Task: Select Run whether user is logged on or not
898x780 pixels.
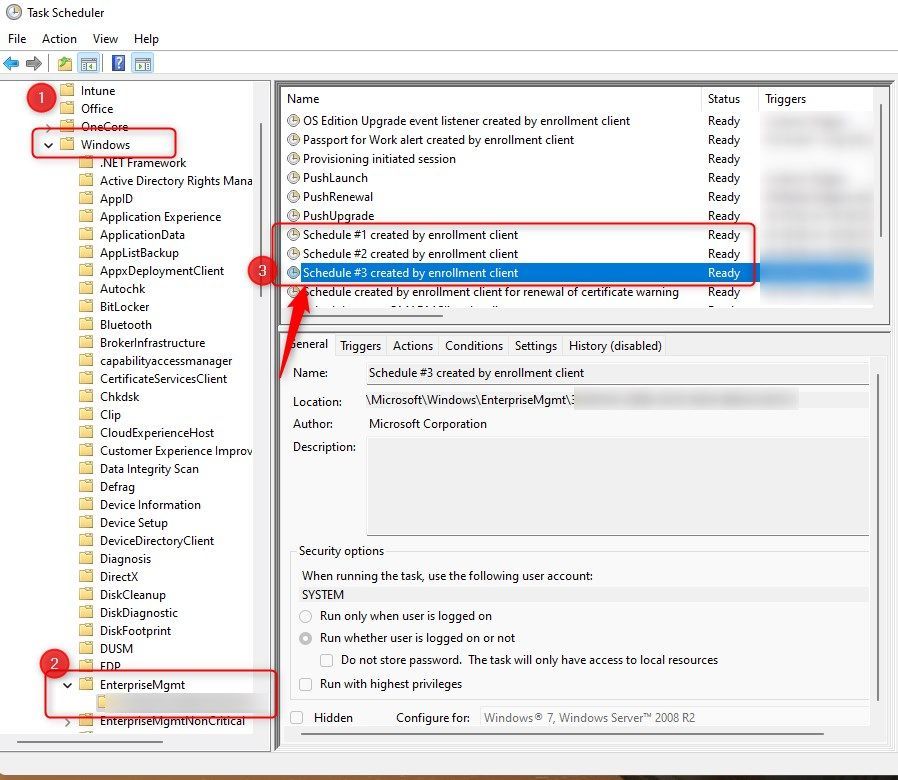Action: [x=306, y=638]
